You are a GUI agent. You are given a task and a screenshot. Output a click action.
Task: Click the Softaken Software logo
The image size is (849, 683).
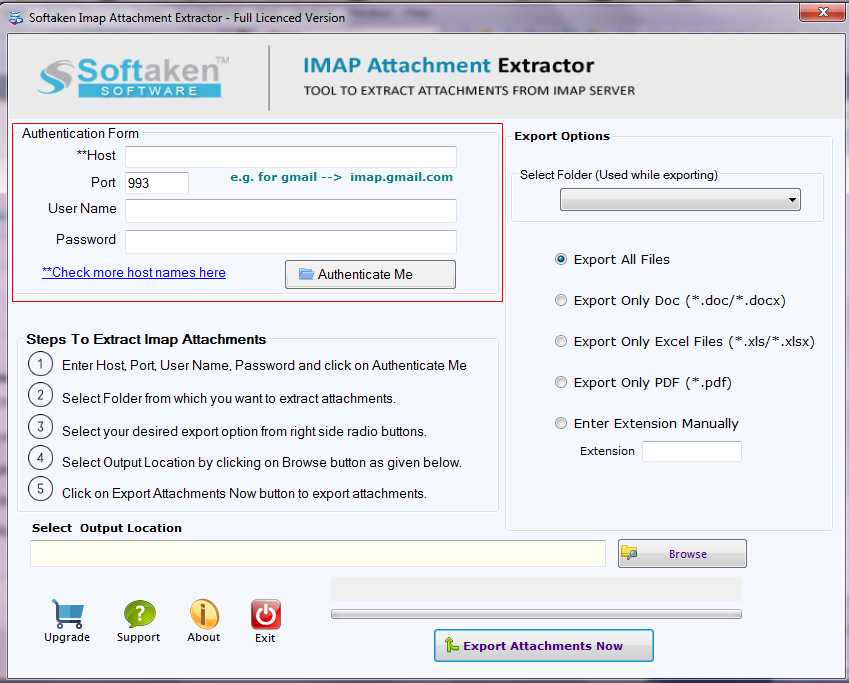[x=134, y=77]
